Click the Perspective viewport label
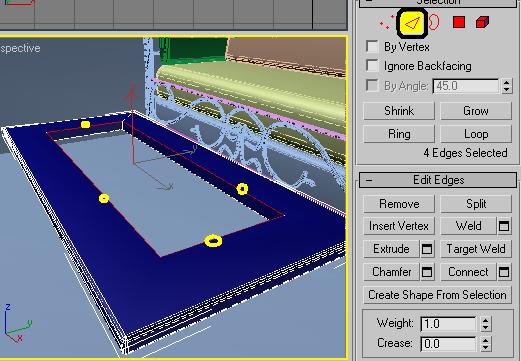The height and width of the screenshot is (361, 521). [x=20, y=48]
